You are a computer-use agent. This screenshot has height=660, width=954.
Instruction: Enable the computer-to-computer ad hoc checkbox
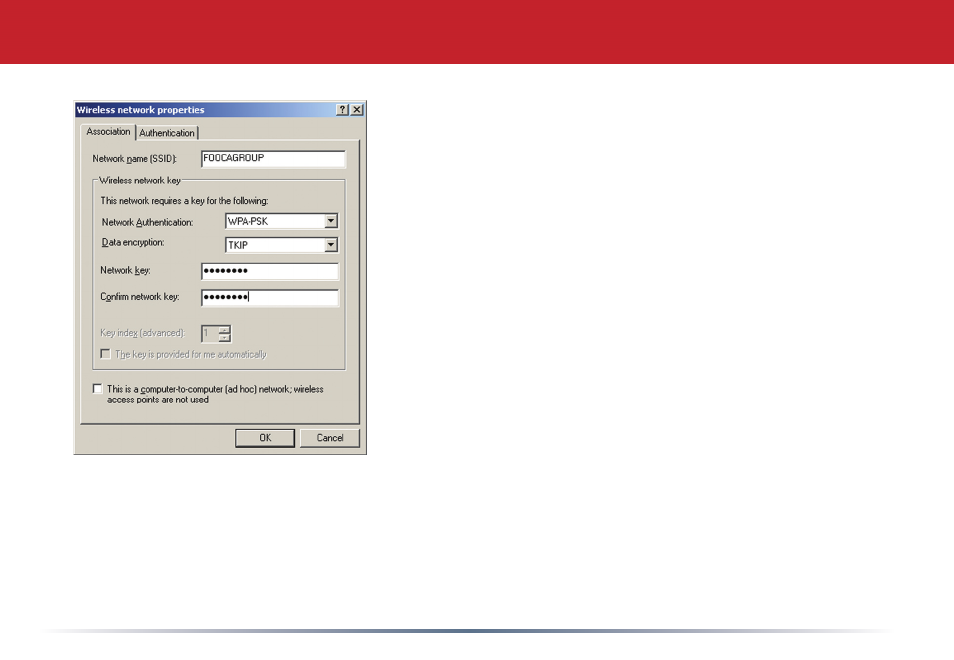point(97,389)
